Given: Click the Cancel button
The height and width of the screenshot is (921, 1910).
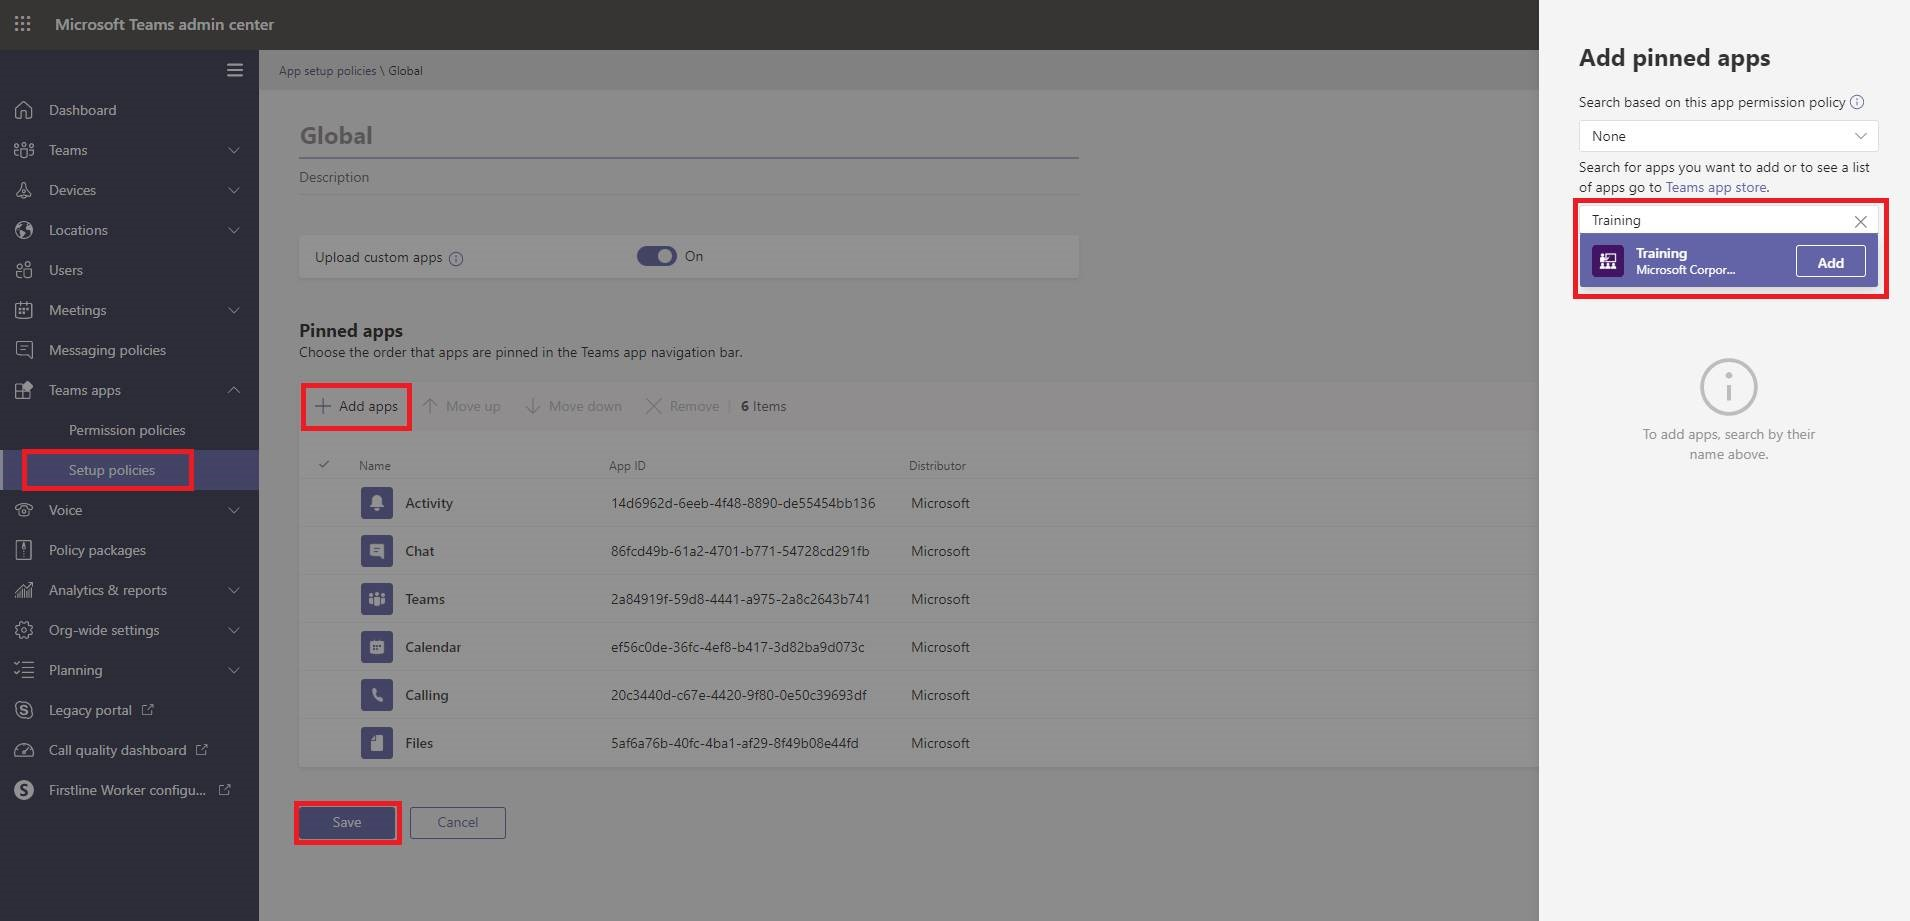Looking at the screenshot, I should click(x=458, y=822).
